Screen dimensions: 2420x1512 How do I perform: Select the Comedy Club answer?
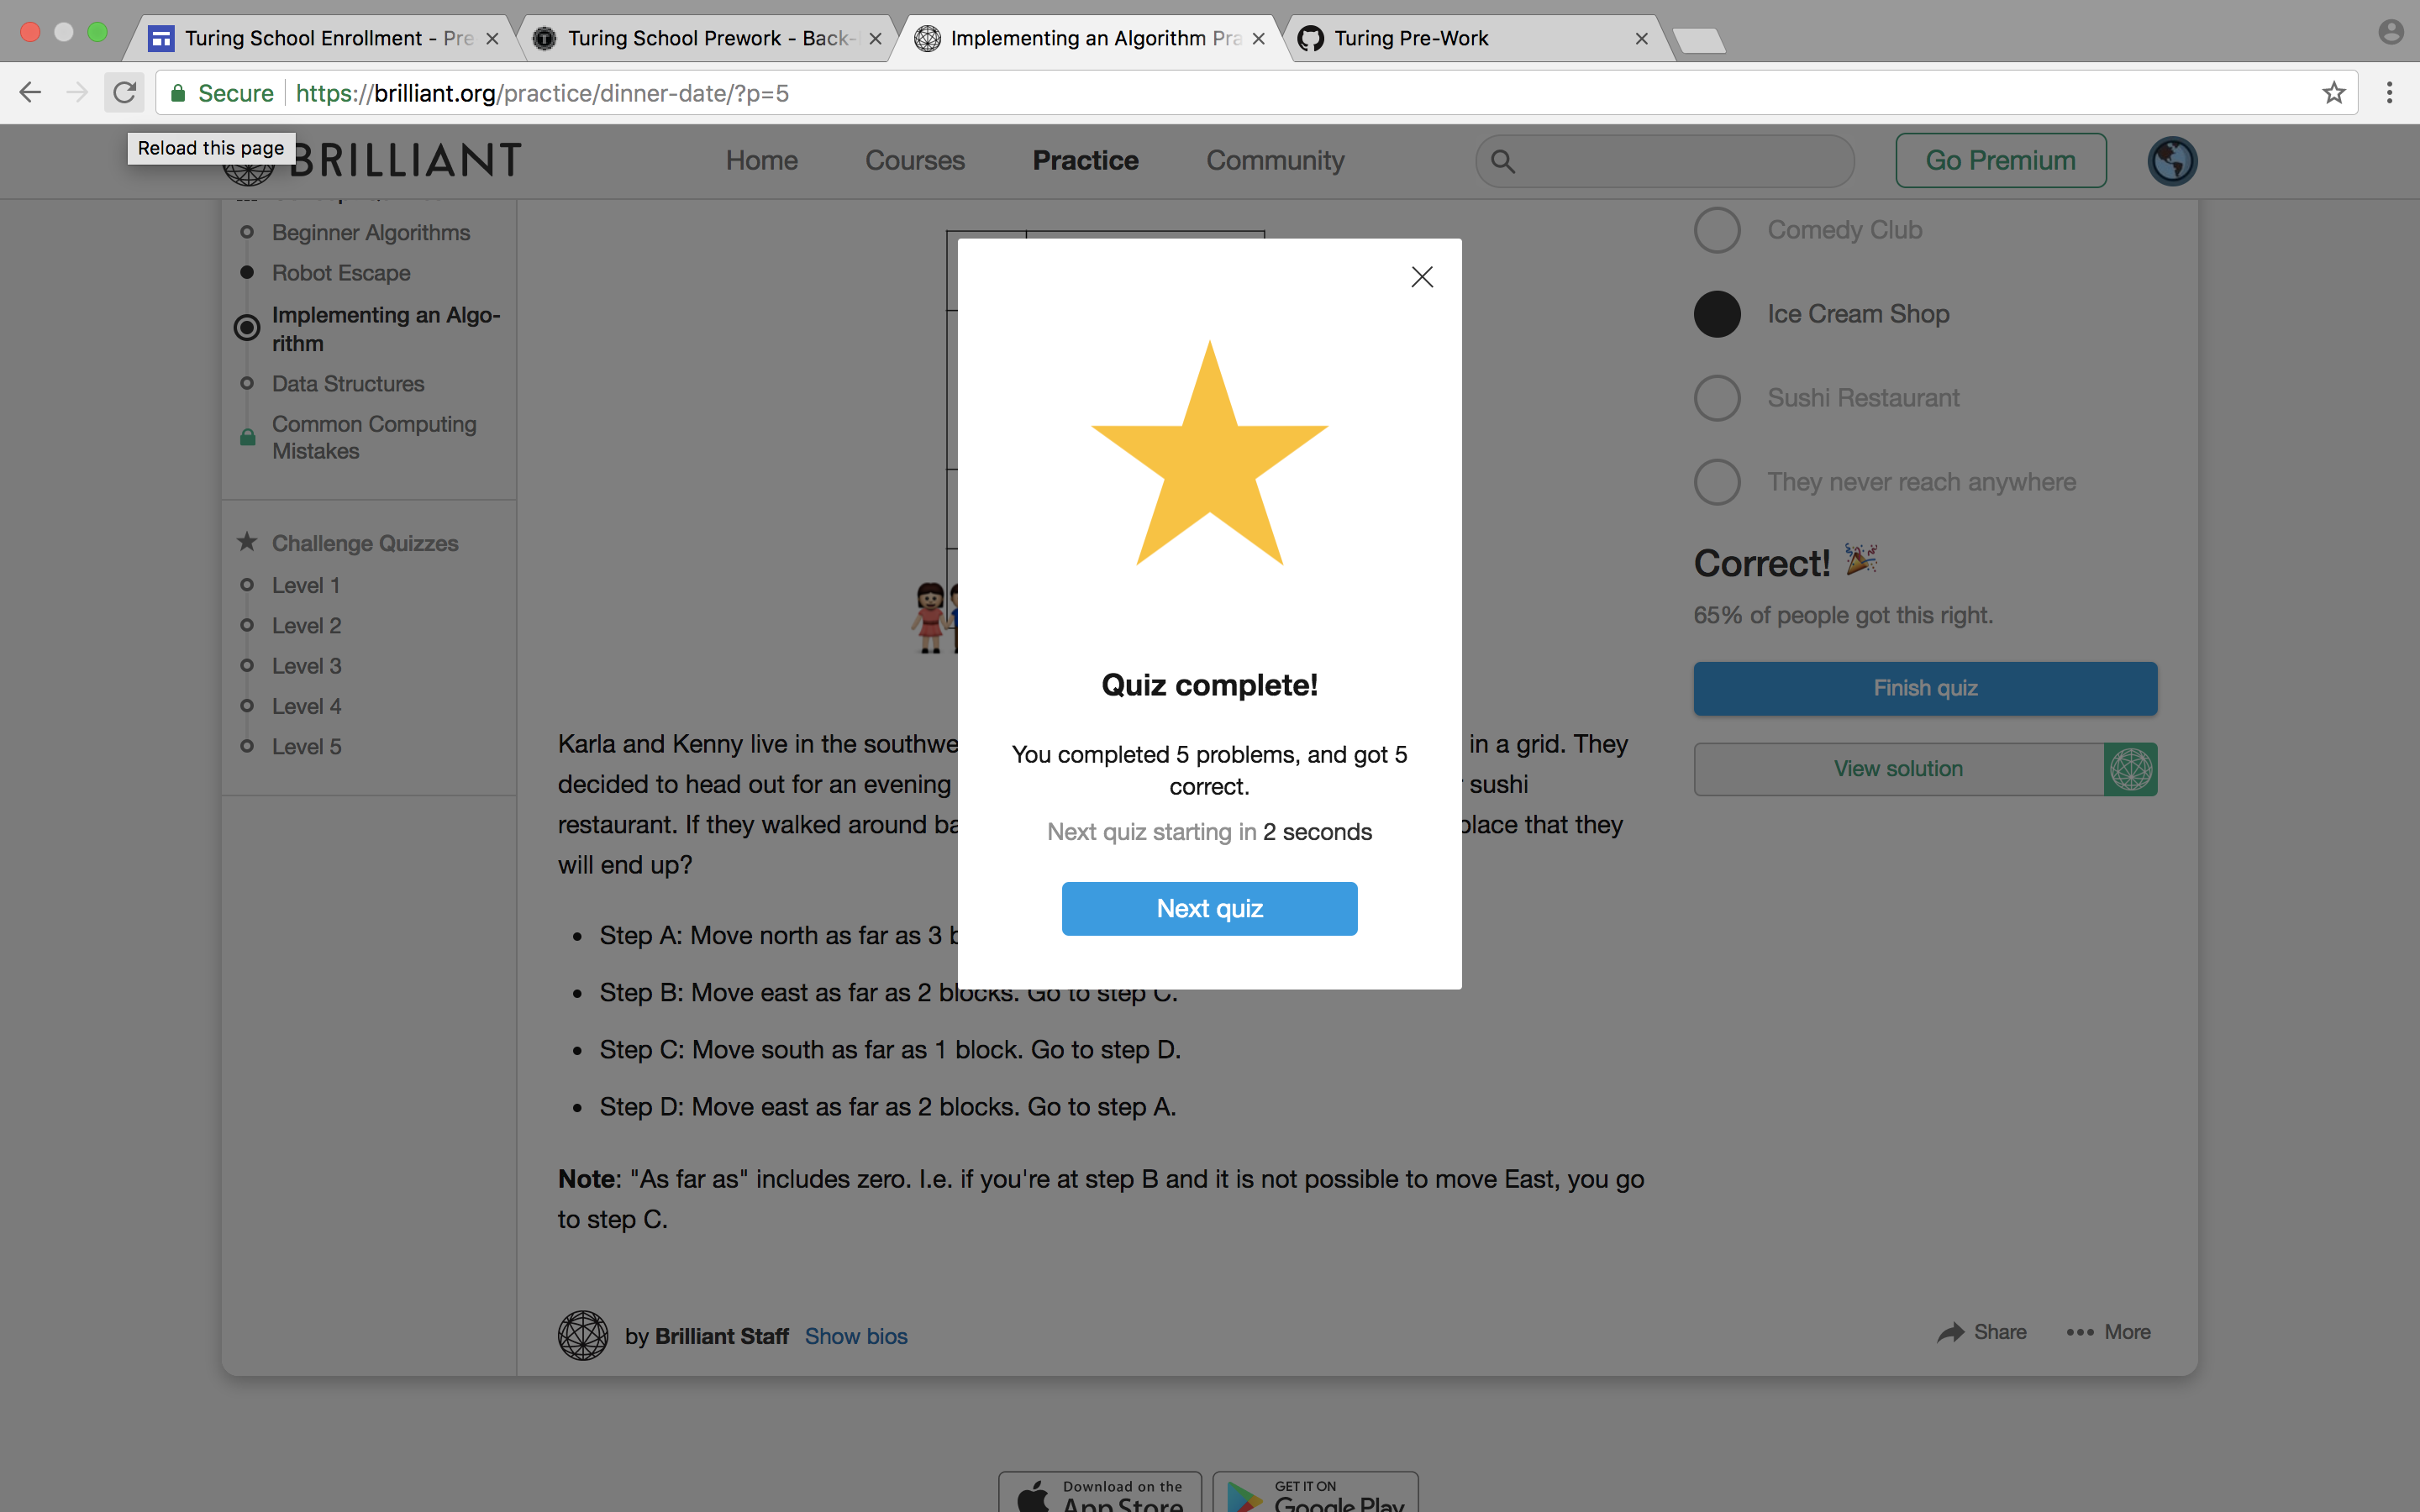[x=1717, y=230]
